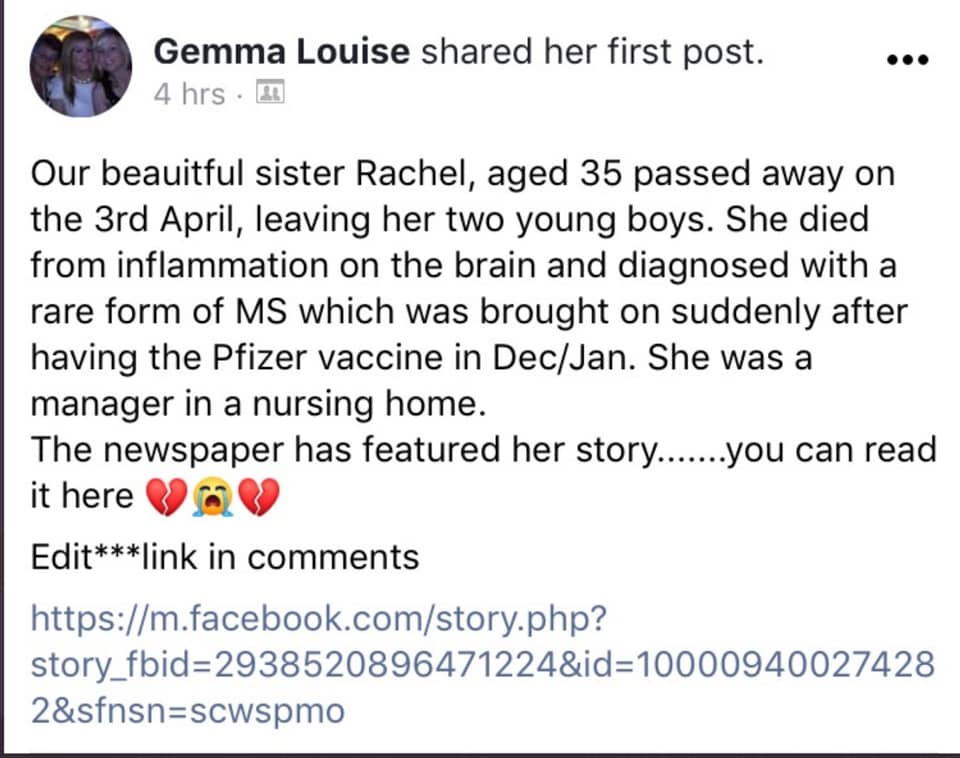Open the Gemma Louise profile name link

coord(281,51)
